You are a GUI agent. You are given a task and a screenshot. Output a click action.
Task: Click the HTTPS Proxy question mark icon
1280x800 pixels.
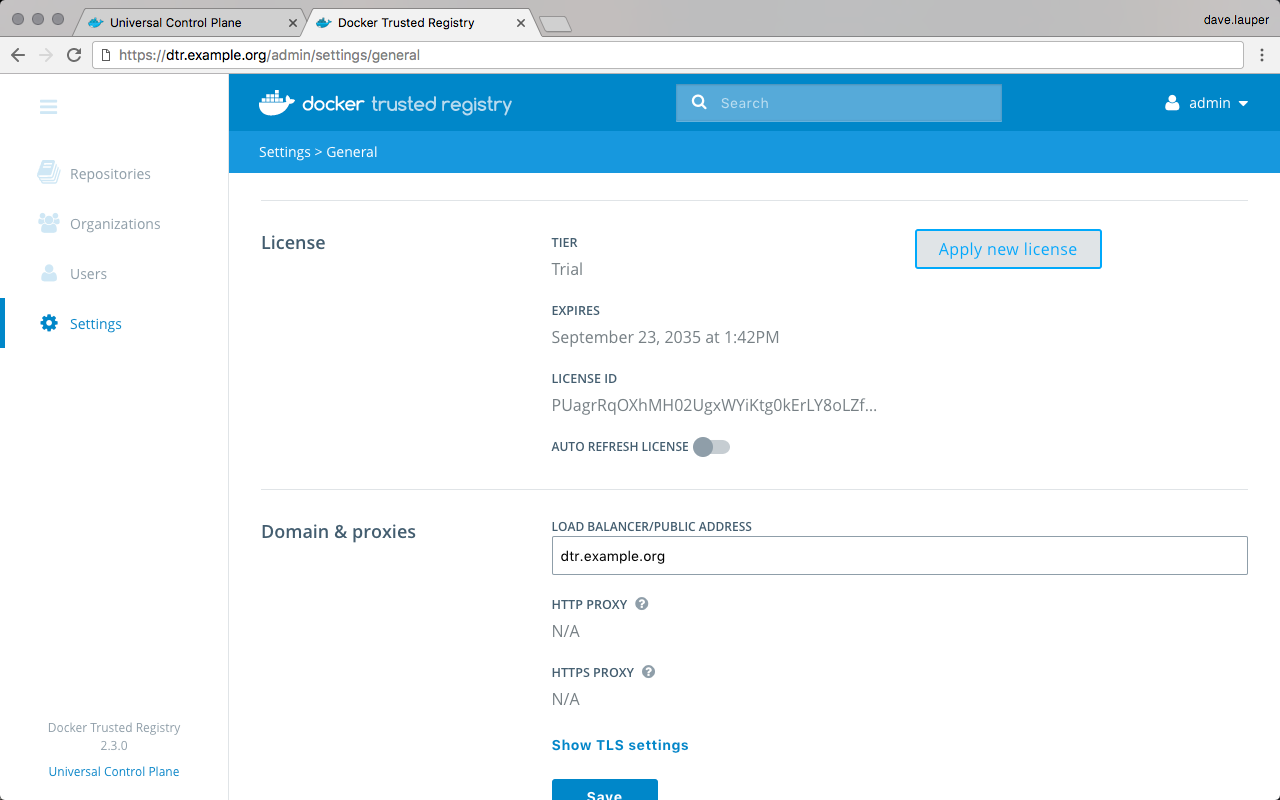pyautogui.click(x=648, y=672)
